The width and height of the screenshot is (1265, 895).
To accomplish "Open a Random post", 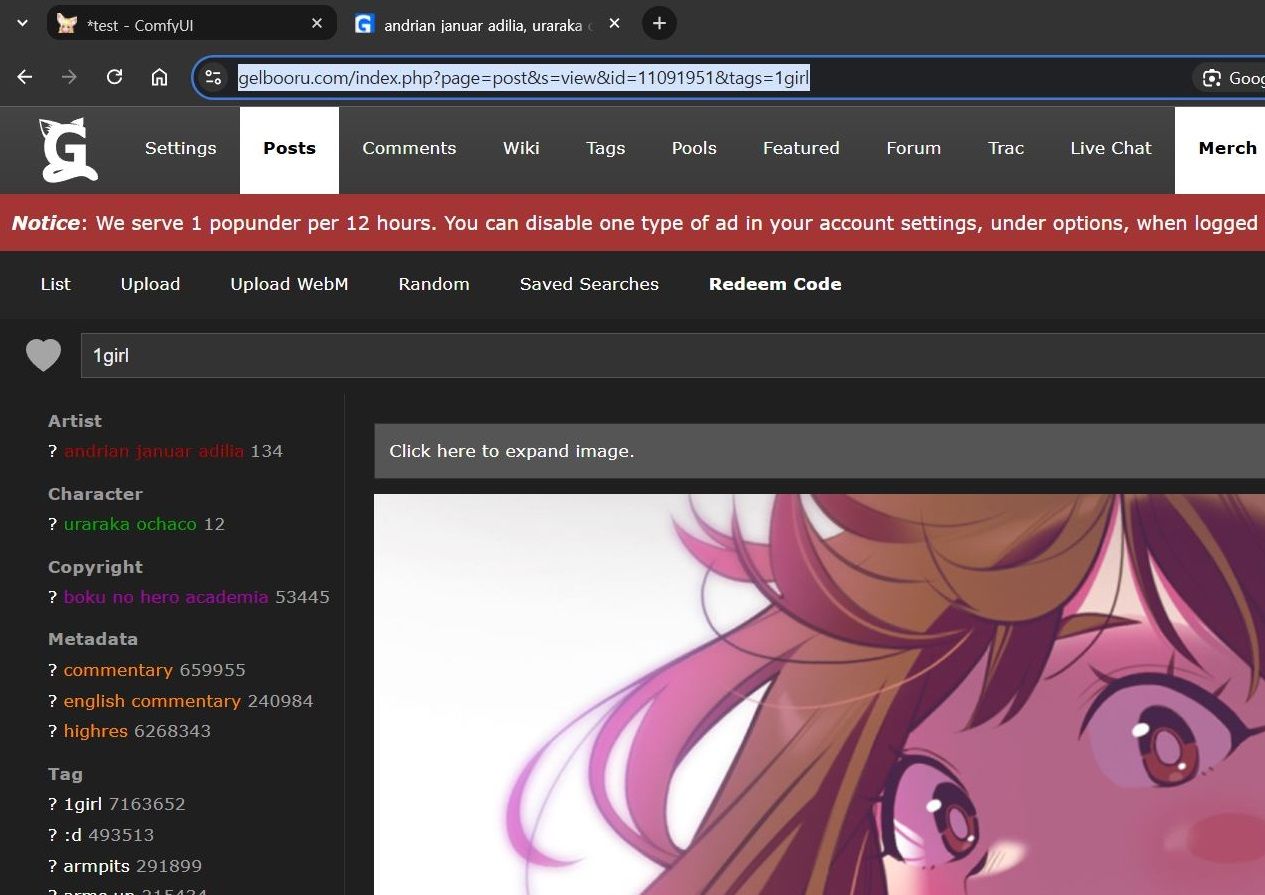I will (x=434, y=284).
